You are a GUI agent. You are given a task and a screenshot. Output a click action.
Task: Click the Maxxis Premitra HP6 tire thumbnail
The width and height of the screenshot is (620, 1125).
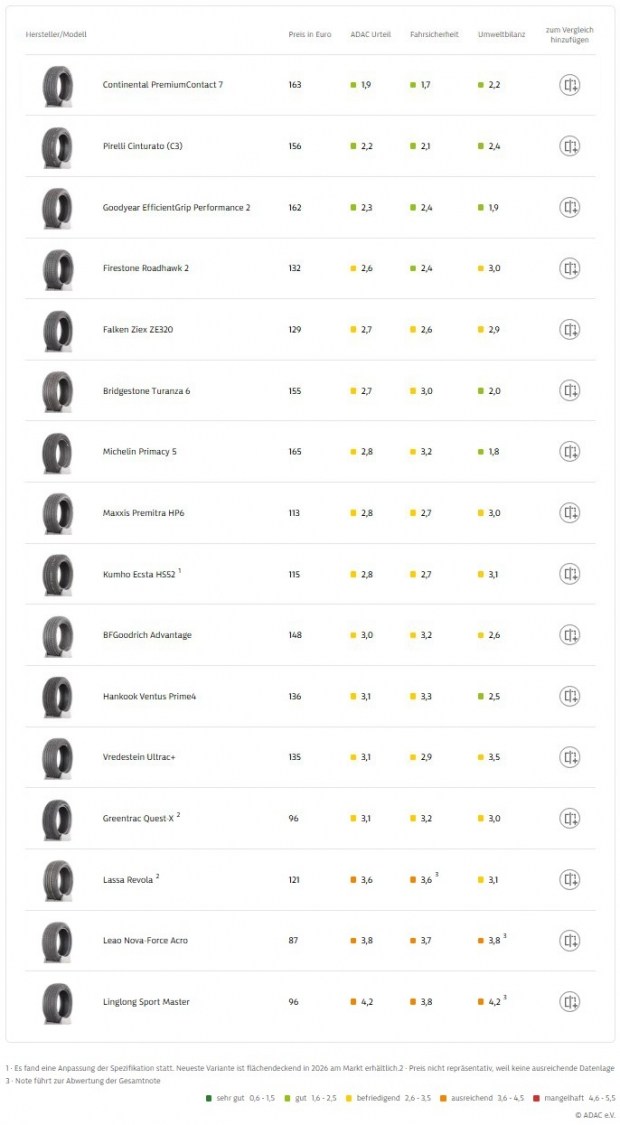pos(57,513)
